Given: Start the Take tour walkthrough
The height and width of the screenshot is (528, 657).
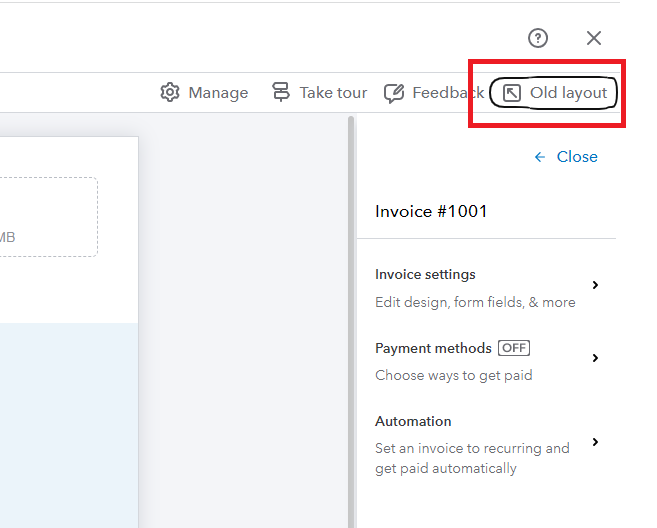Looking at the screenshot, I should (x=333, y=93).
